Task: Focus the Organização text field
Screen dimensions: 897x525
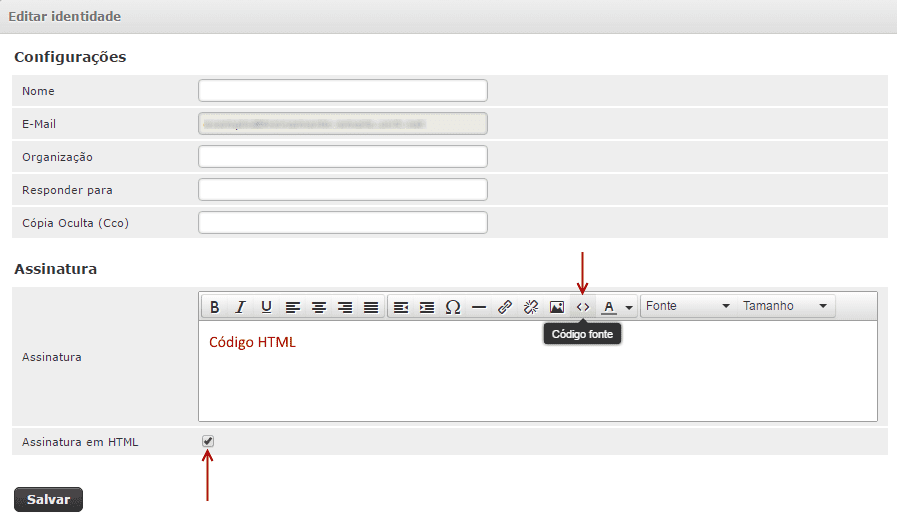Action: [x=342, y=157]
